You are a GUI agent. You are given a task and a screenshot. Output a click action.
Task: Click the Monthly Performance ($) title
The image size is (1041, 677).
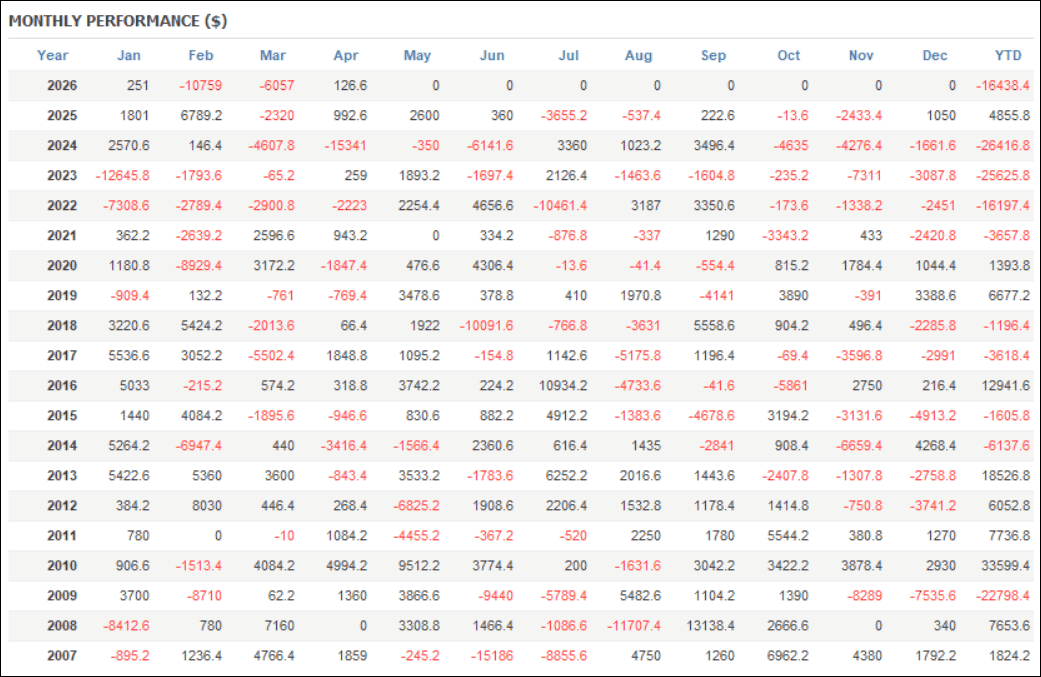coord(118,21)
